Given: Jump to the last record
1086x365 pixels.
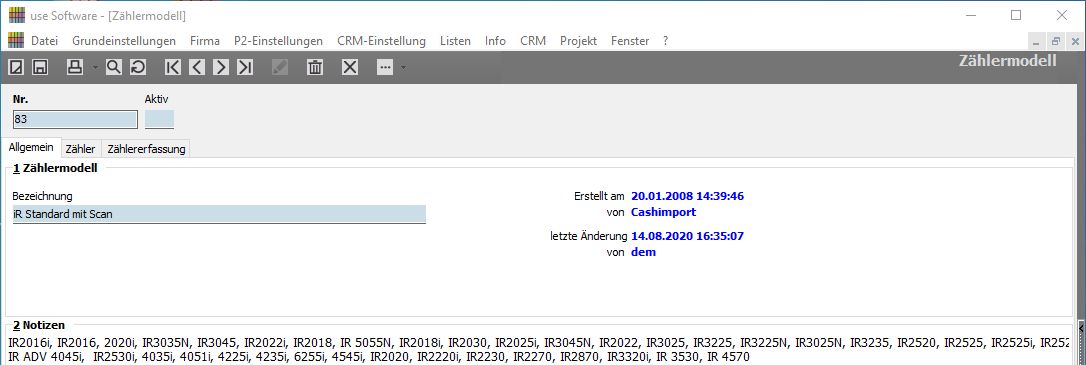Looking at the screenshot, I should point(245,67).
